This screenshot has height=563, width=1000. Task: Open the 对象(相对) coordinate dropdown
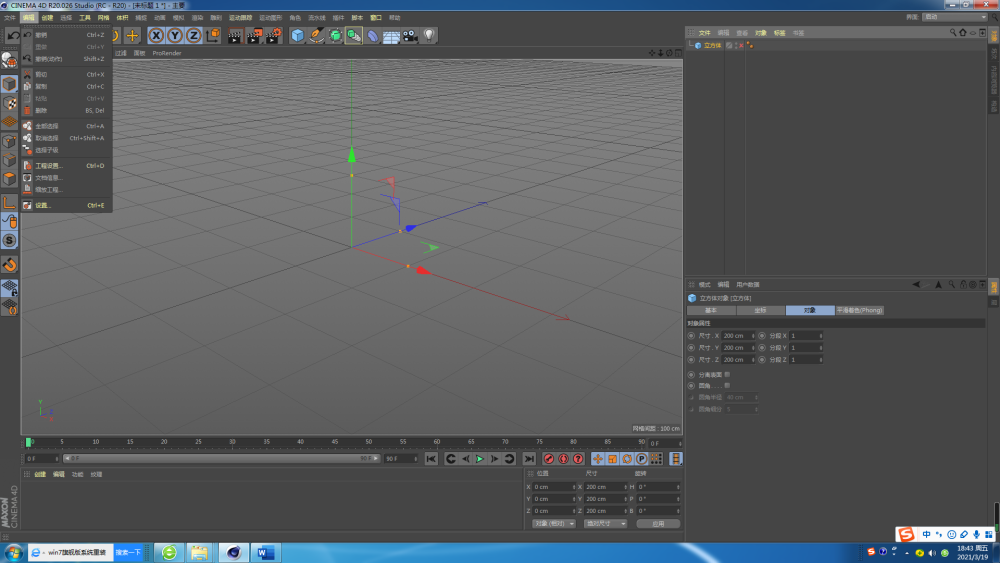(554, 523)
